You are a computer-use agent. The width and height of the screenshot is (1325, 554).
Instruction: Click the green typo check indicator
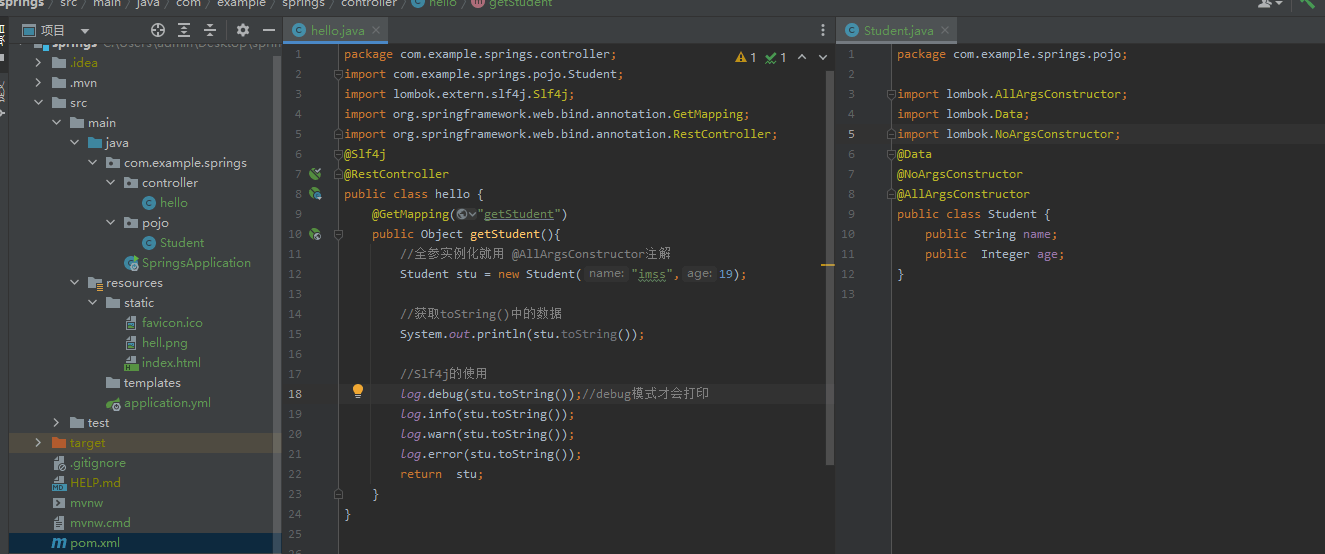[x=776, y=57]
